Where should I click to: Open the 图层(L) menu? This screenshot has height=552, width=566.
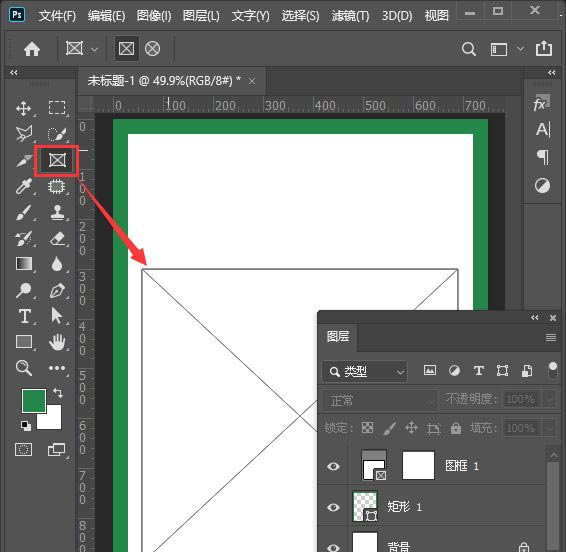pos(201,16)
